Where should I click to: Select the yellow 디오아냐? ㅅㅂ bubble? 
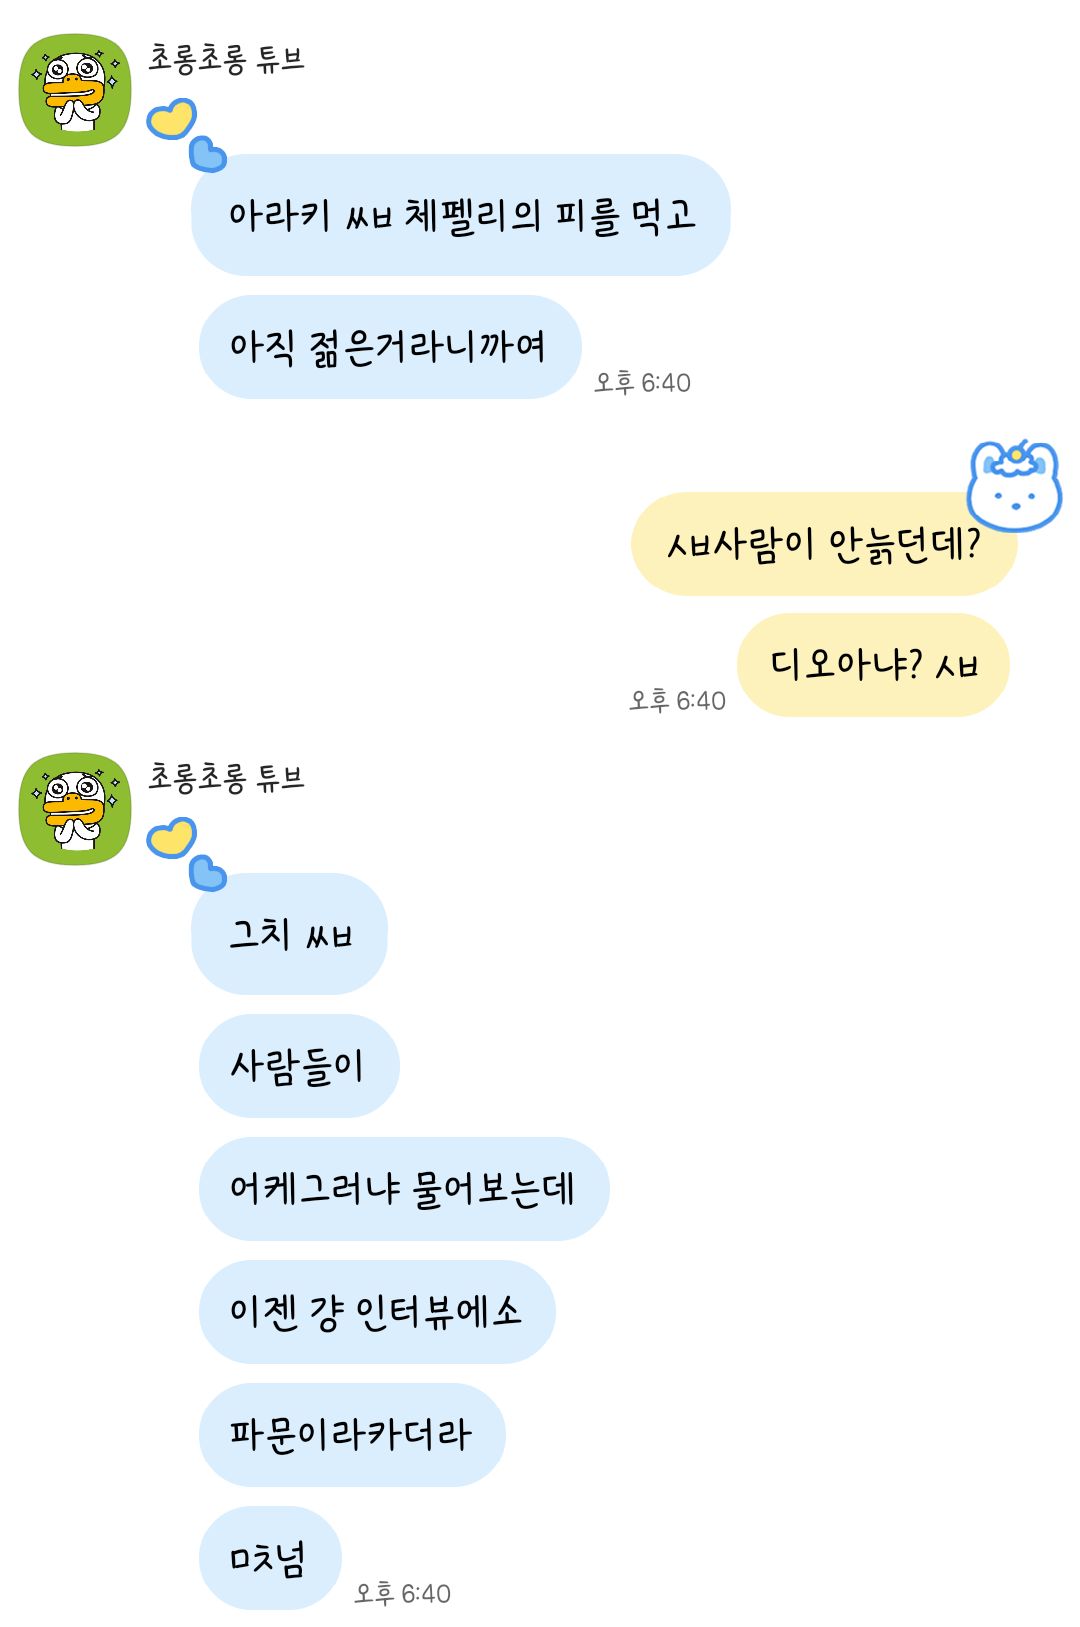pos(873,665)
